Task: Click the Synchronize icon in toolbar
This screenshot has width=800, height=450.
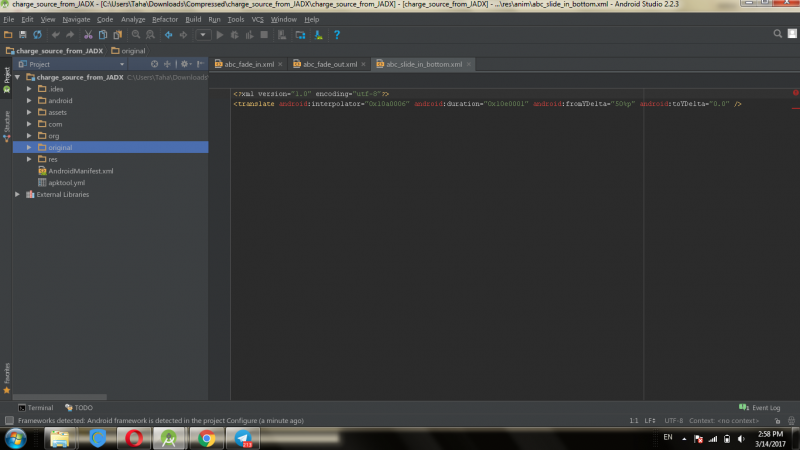Action: click(x=37, y=34)
